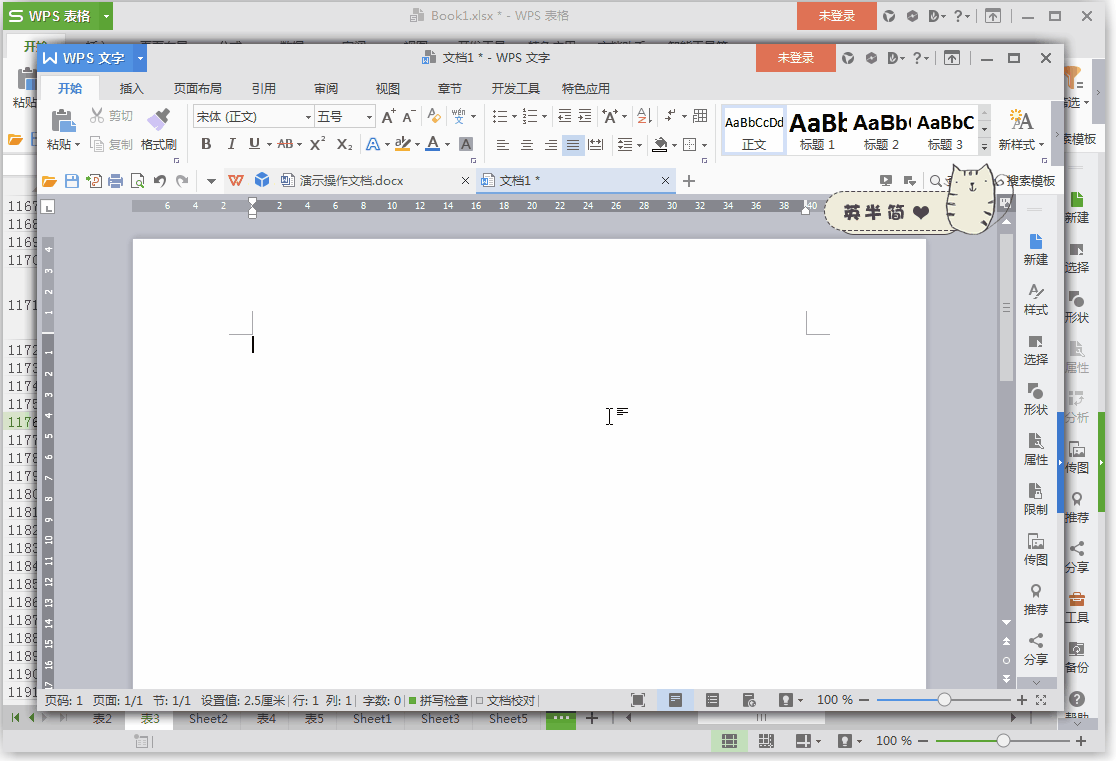Center align text icon
Viewport: 1116px width, 761px height.
point(527,145)
